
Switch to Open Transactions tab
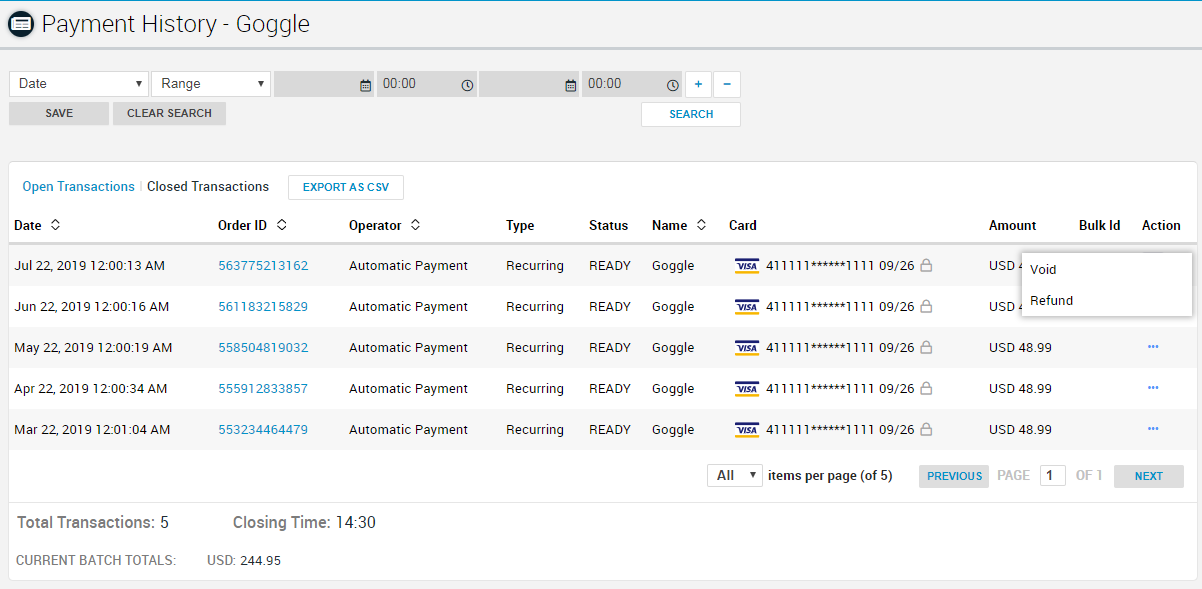pyautogui.click(x=78, y=187)
